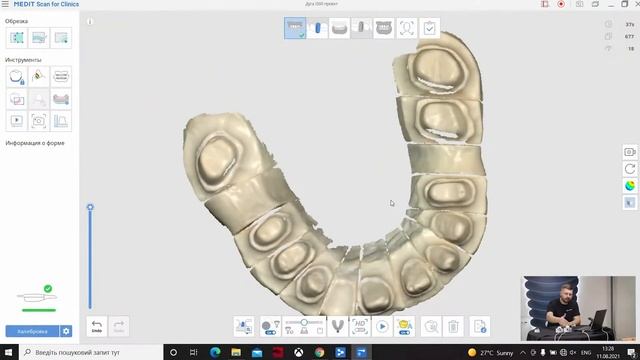Switch to the lower jaw scan stage
The image size is (640, 360).
(x=340, y=28)
